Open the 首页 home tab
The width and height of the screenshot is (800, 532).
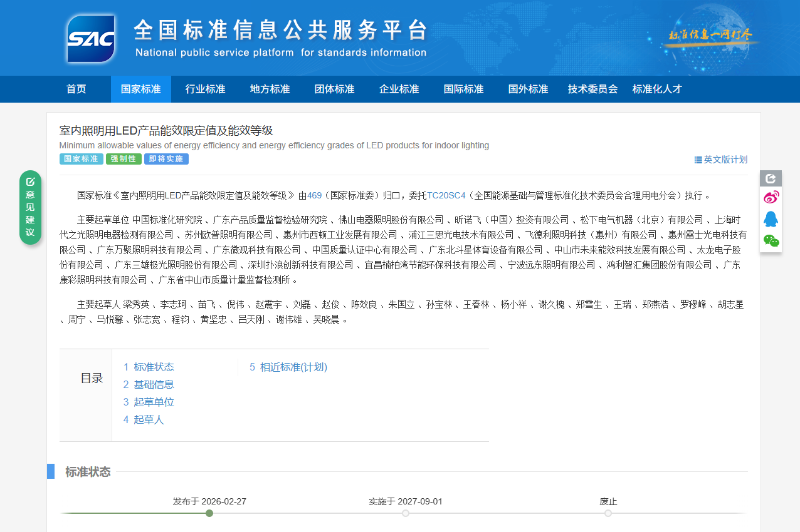click(x=77, y=89)
